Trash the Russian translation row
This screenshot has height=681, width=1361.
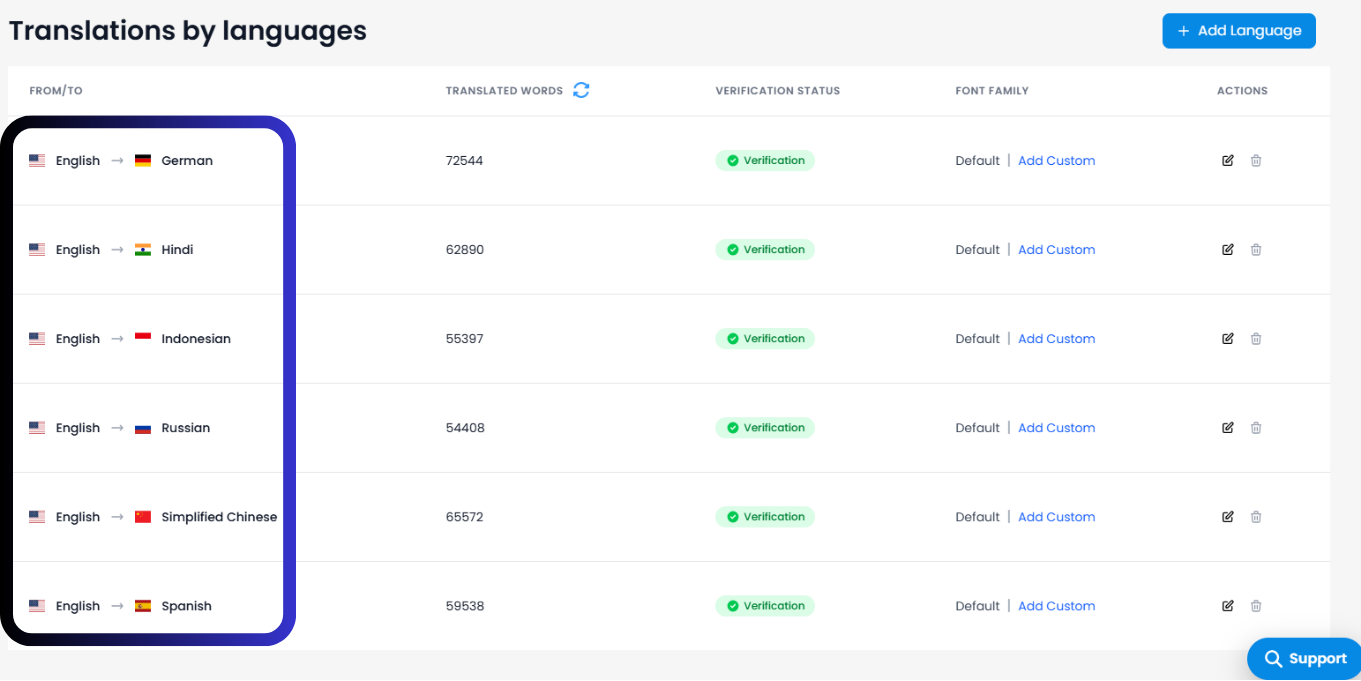pos(1256,427)
